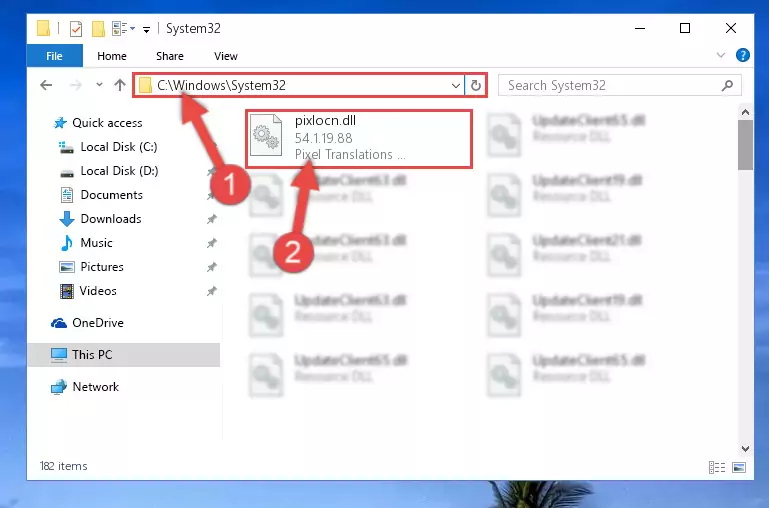
Task: Click the folder icon in the address bar
Action: [x=145, y=85]
